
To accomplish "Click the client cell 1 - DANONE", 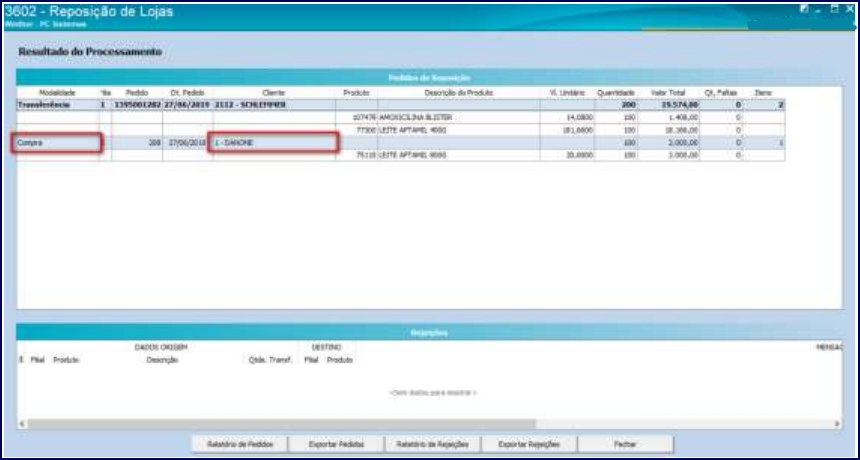I will tap(274, 143).
